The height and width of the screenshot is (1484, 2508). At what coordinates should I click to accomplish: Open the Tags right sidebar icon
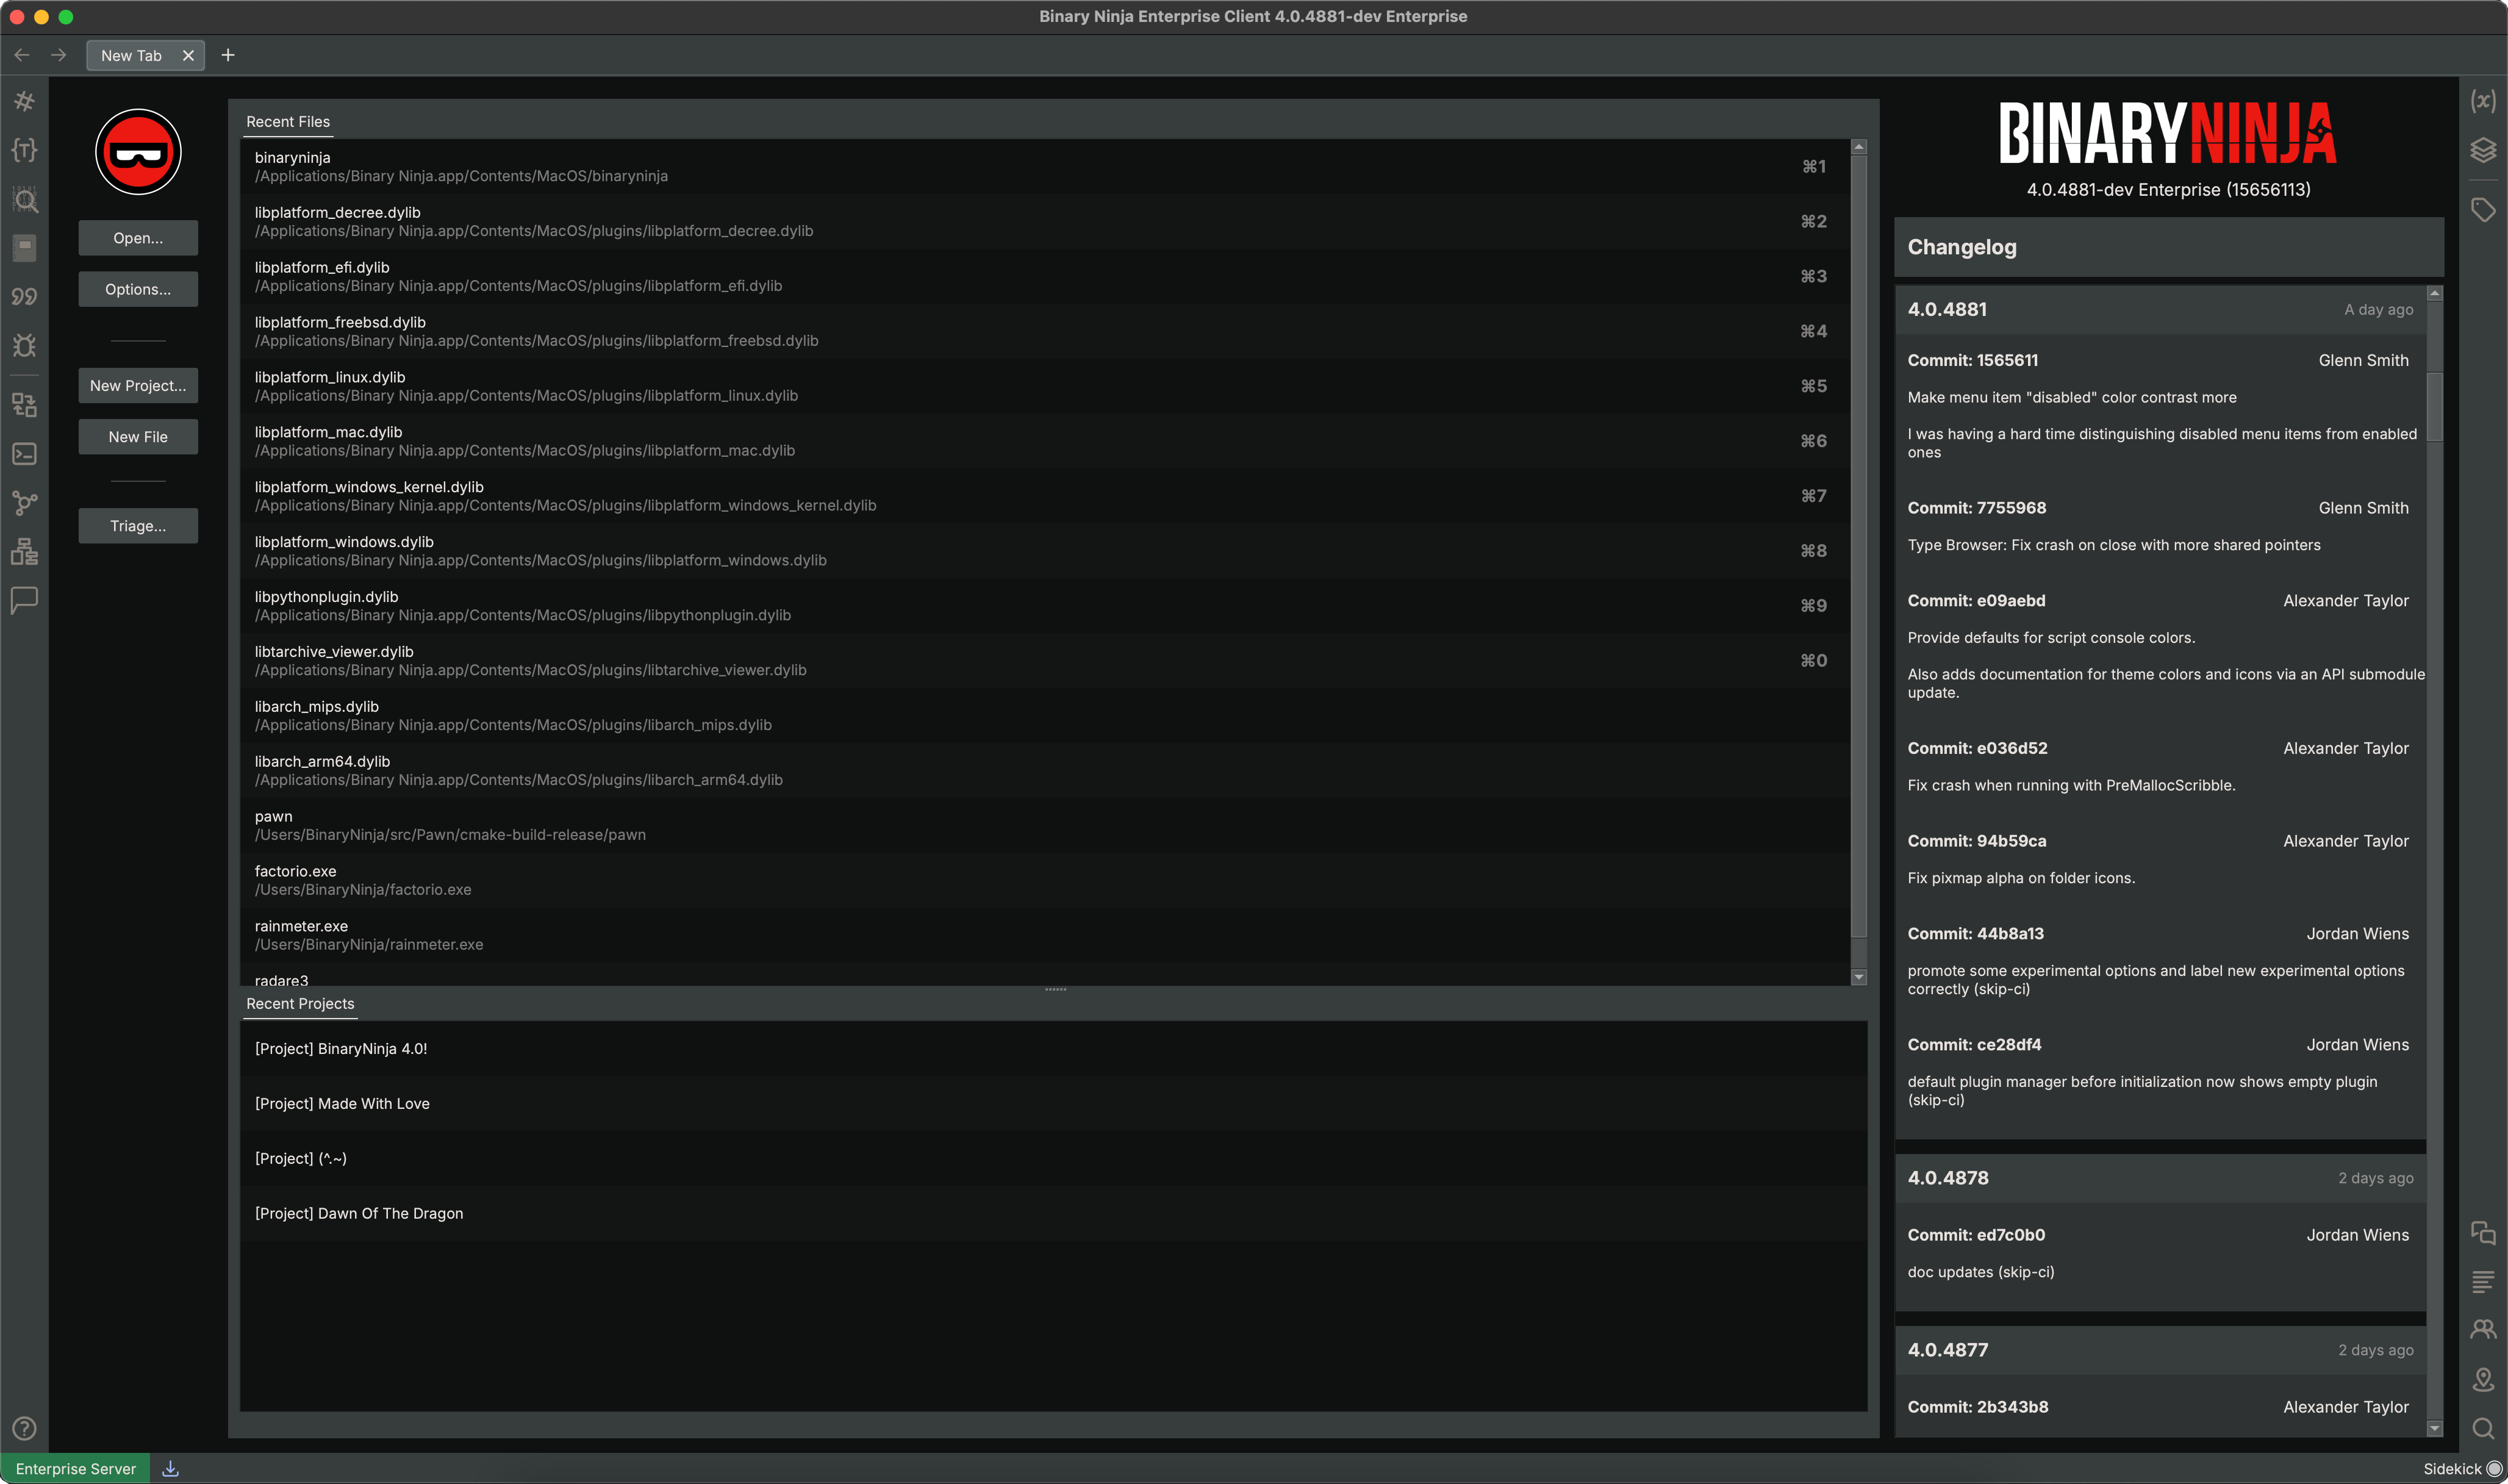tap(2483, 210)
